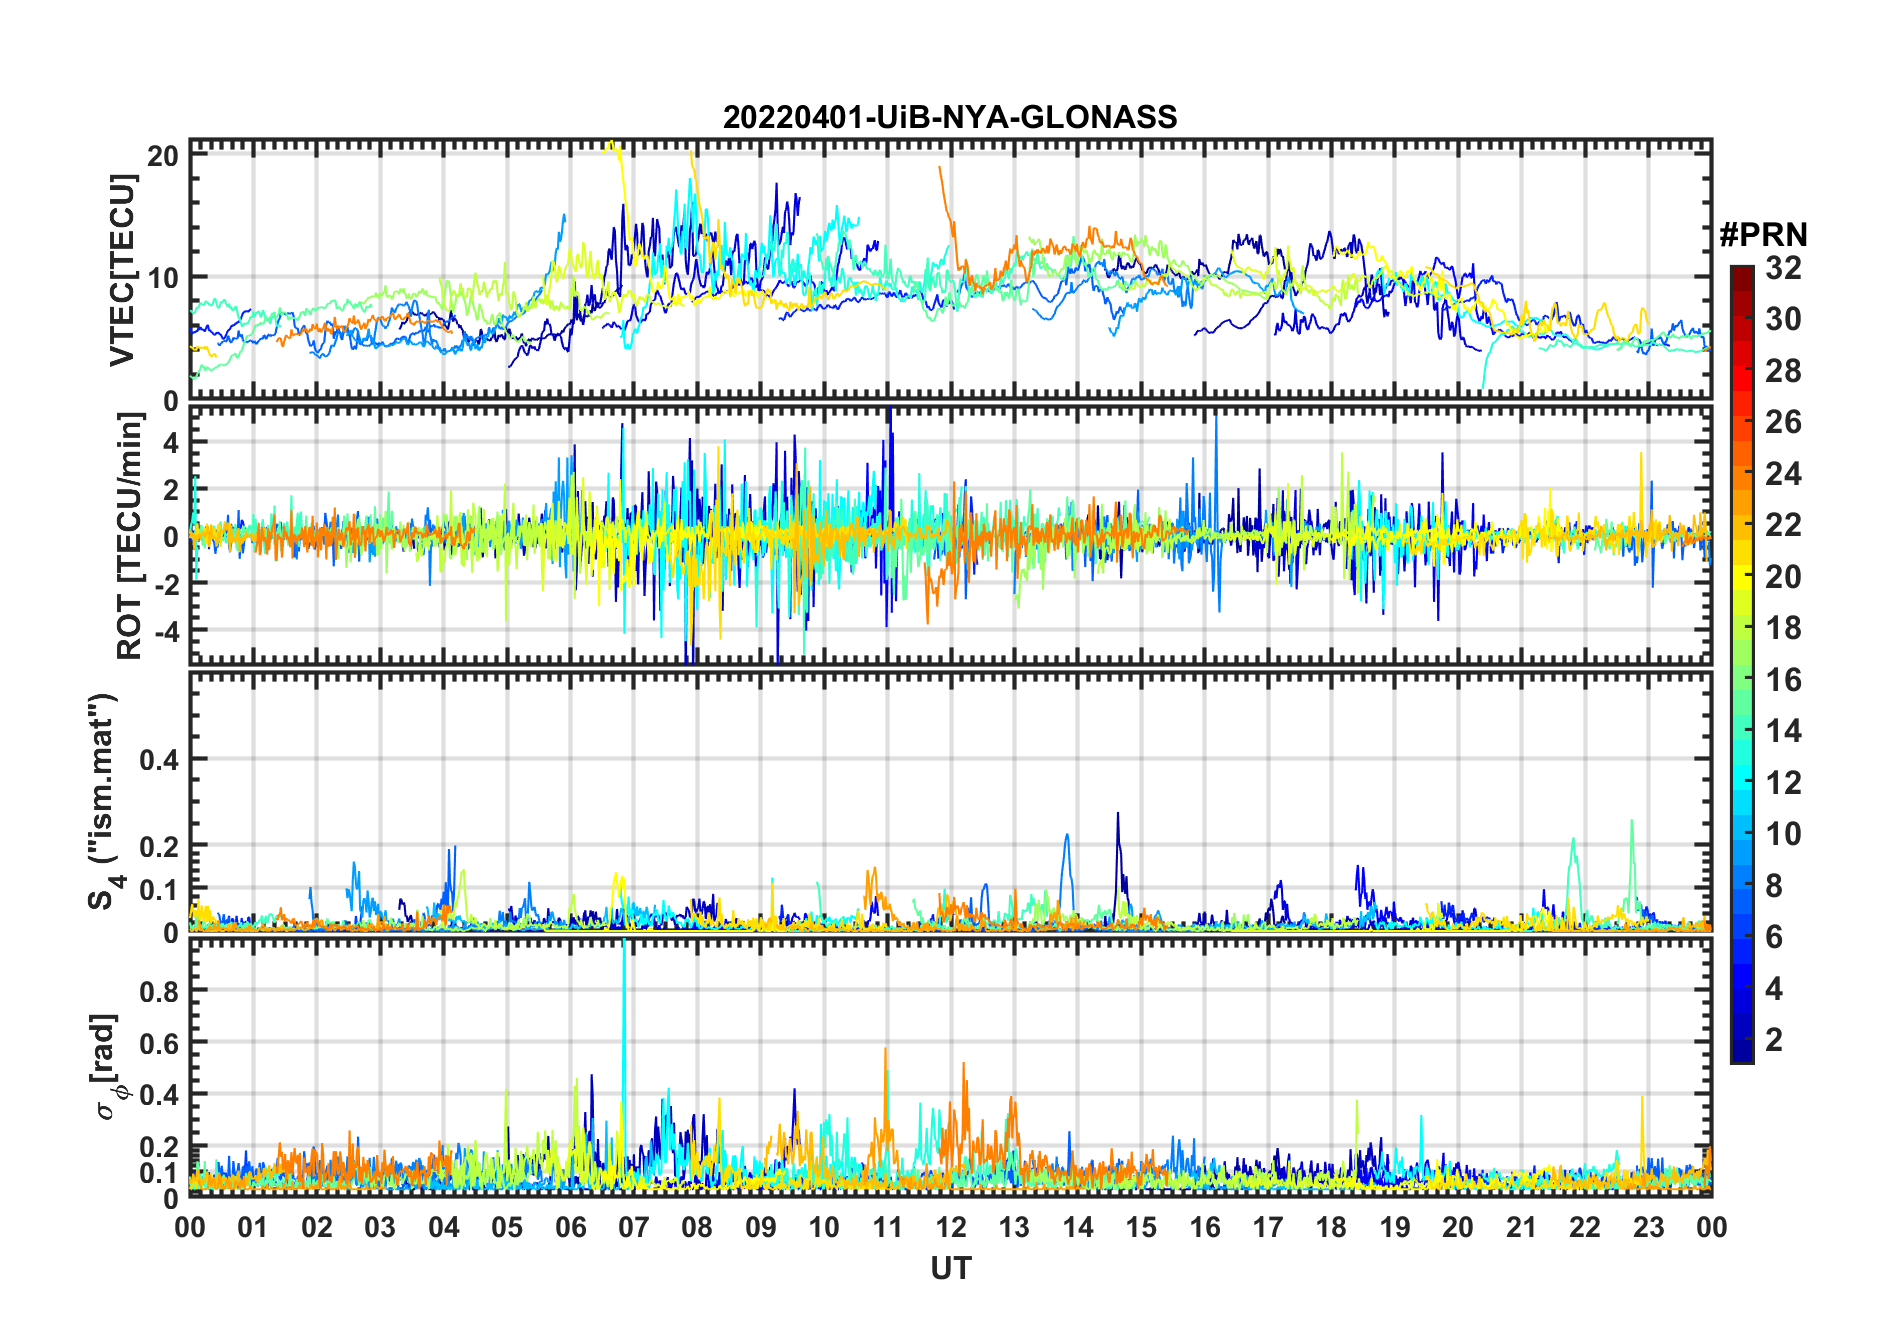Click the ROT axis tick label 4
The height and width of the screenshot is (1330, 1902).
172,442
